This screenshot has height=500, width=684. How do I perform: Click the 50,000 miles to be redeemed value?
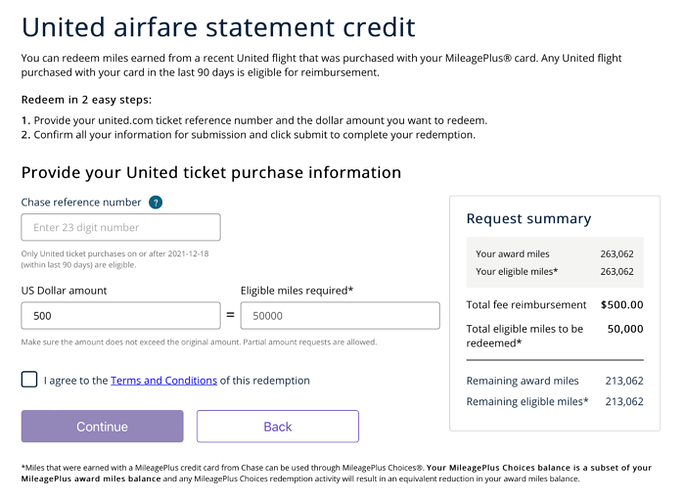pyautogui.click(x=625, y=328)
